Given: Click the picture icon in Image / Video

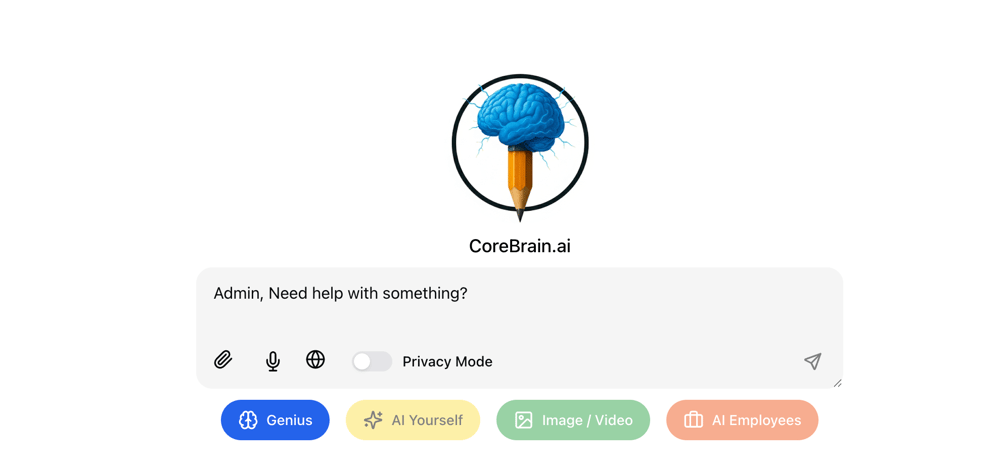Looking at the screenshot, I should (x=524, y=420).
